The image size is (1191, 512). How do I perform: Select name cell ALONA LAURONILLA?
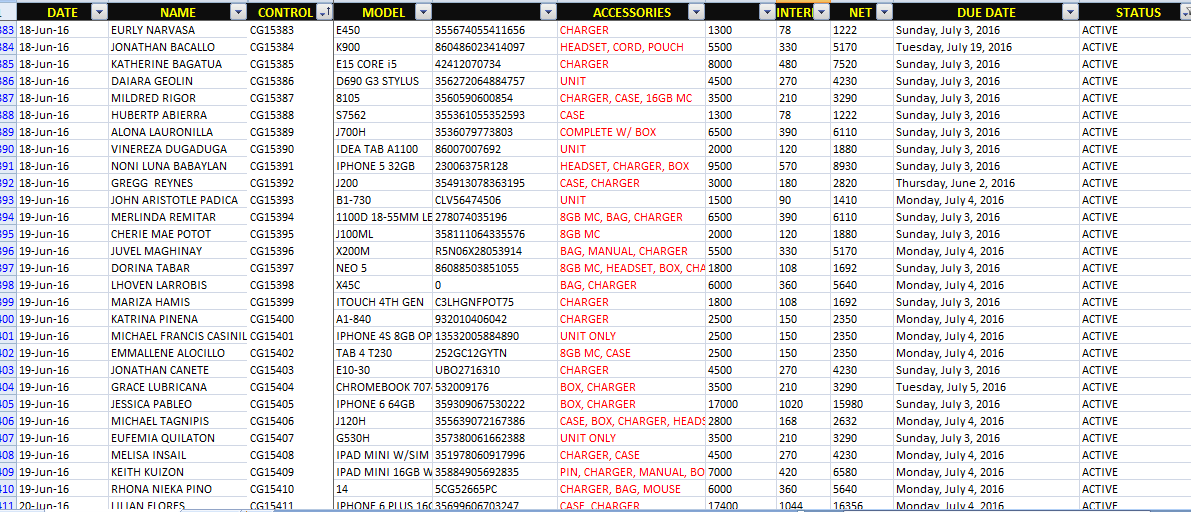(x=178, y=132)
